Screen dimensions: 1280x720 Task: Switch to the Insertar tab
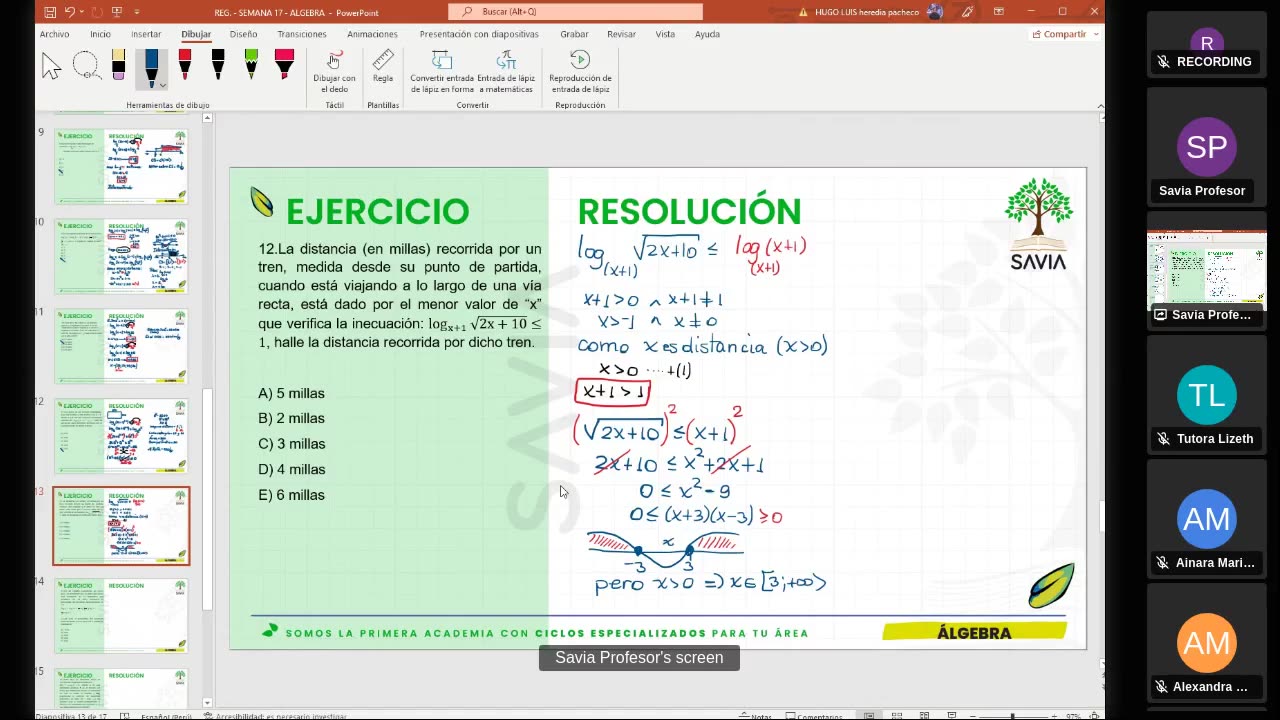click(146, 34)
